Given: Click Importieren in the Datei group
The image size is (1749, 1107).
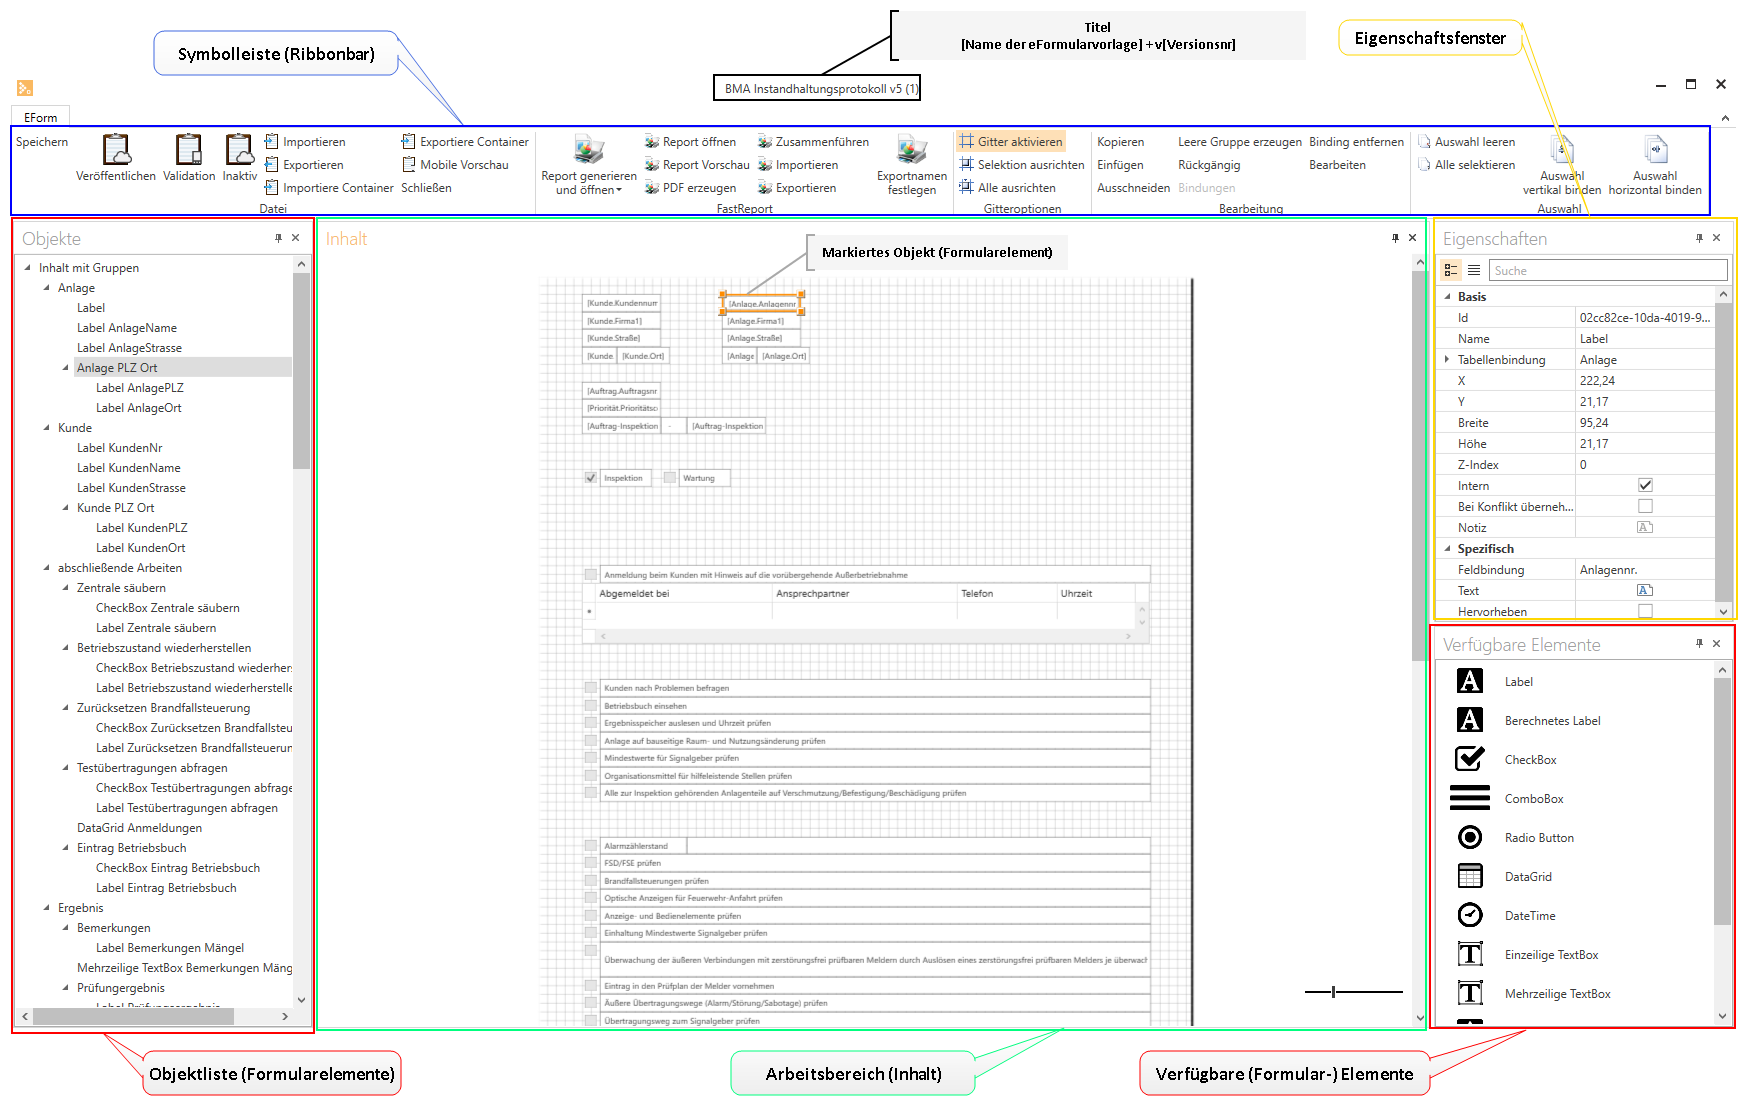Looking at the screenshot, I should pos(305,142).
